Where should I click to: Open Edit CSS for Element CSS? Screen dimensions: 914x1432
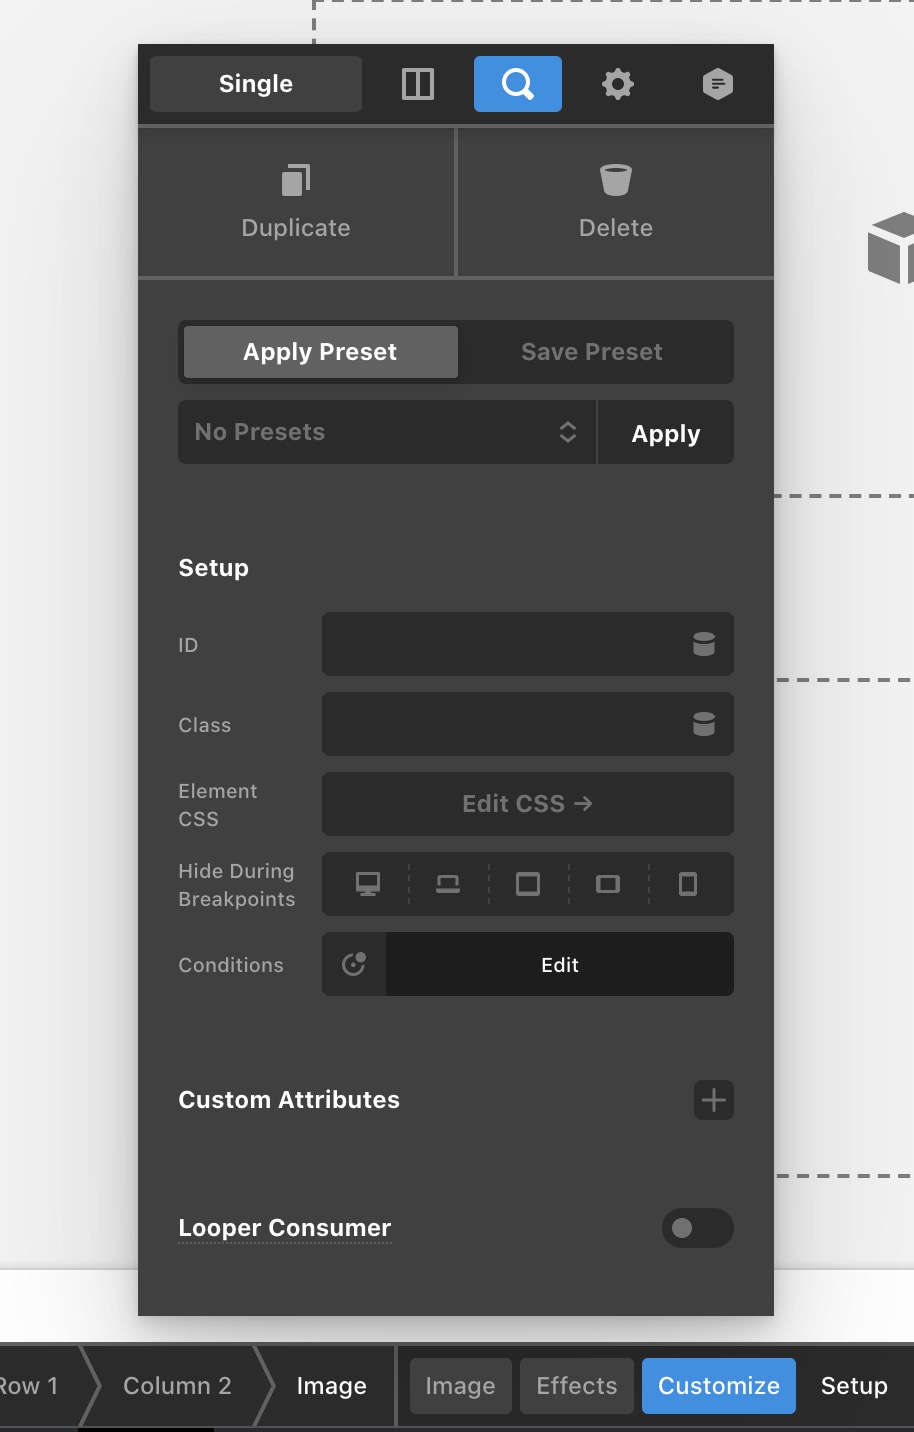(528, 804)
